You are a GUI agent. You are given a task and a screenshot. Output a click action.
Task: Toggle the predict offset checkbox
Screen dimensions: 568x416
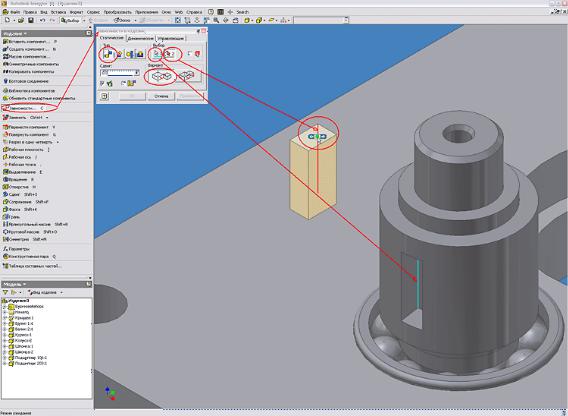[124, 84]
